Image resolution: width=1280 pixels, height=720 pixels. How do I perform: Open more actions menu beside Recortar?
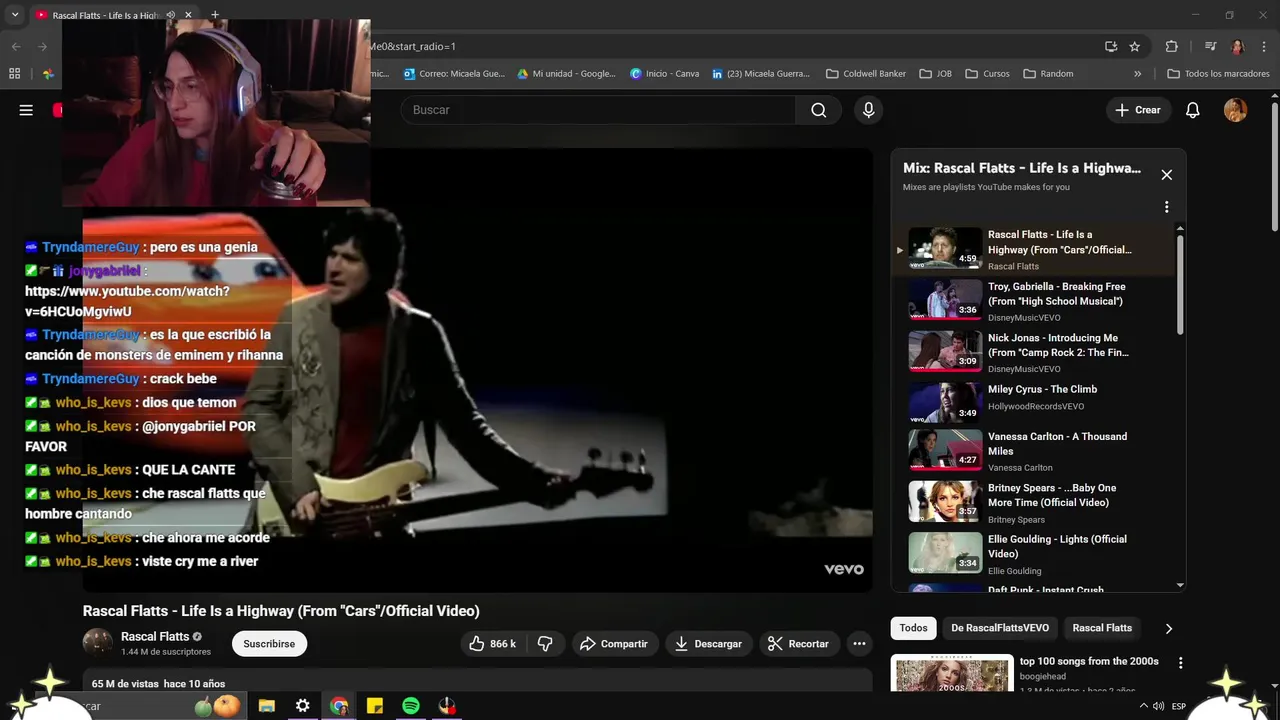pos(859,644)
